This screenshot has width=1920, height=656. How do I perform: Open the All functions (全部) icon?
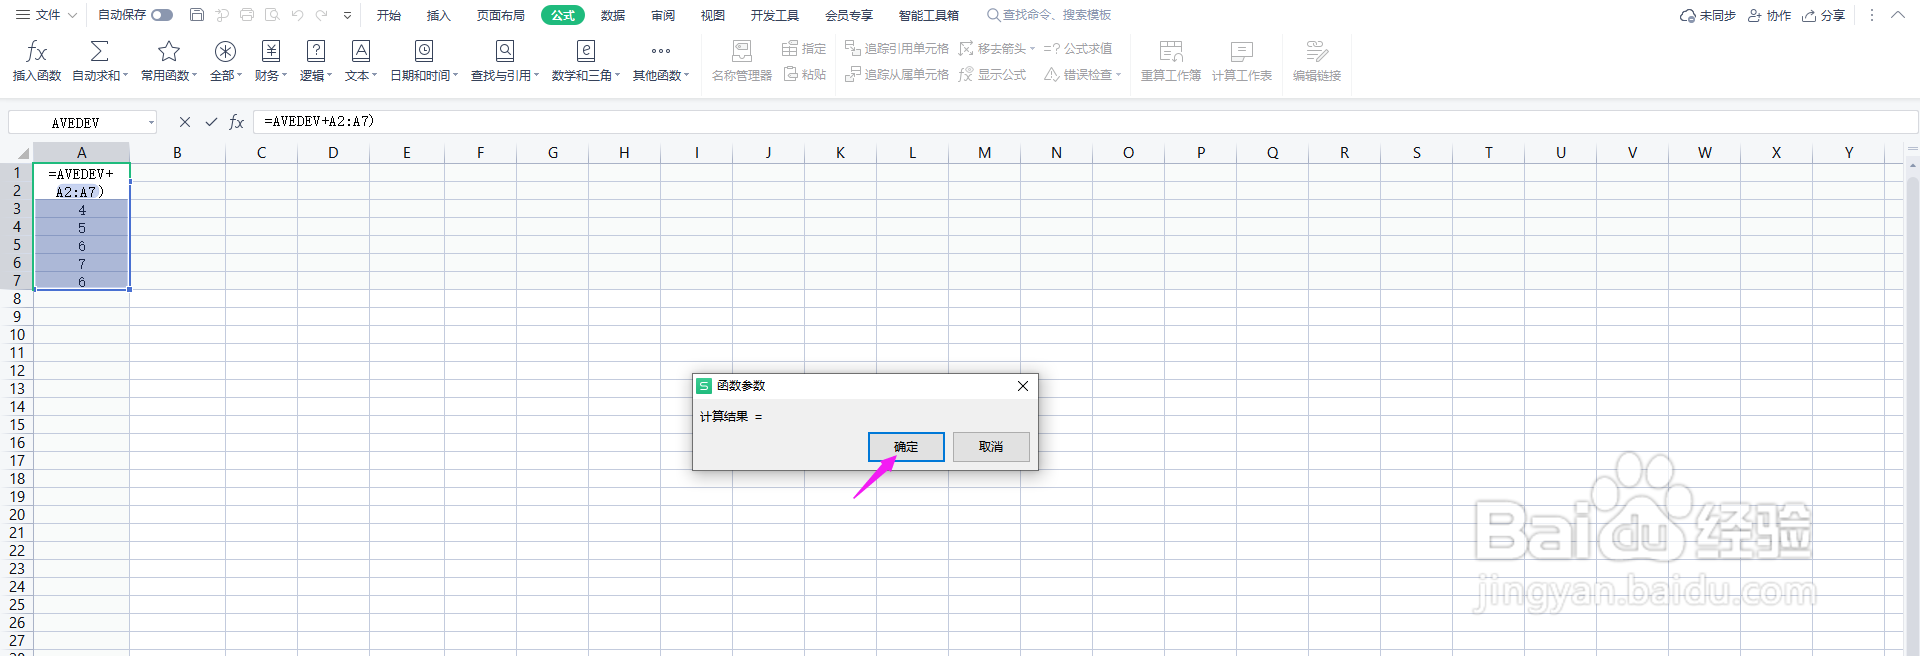pos(225,51)
